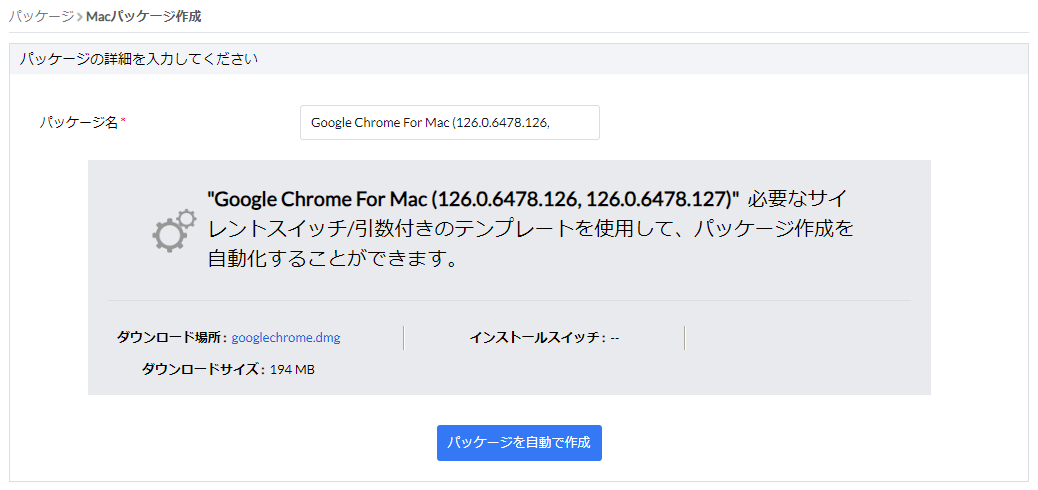Viewport: 1038px width, 490px height.
Task: Click the ダウンロードサイズ label
Action: (203, 370)
